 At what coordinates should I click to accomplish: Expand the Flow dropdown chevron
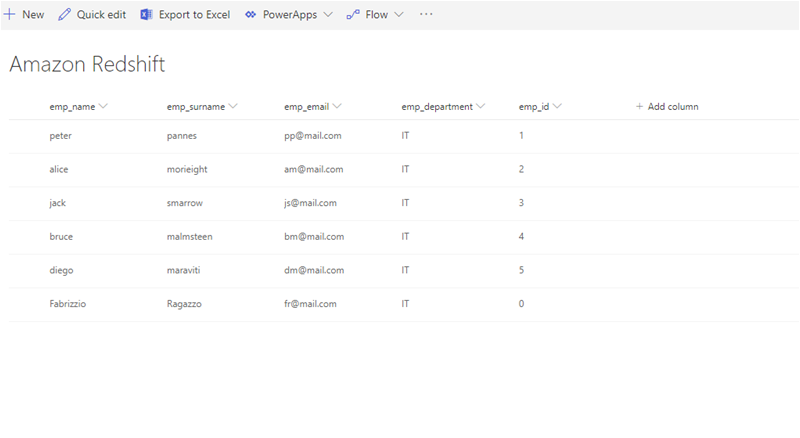point(399,15)
